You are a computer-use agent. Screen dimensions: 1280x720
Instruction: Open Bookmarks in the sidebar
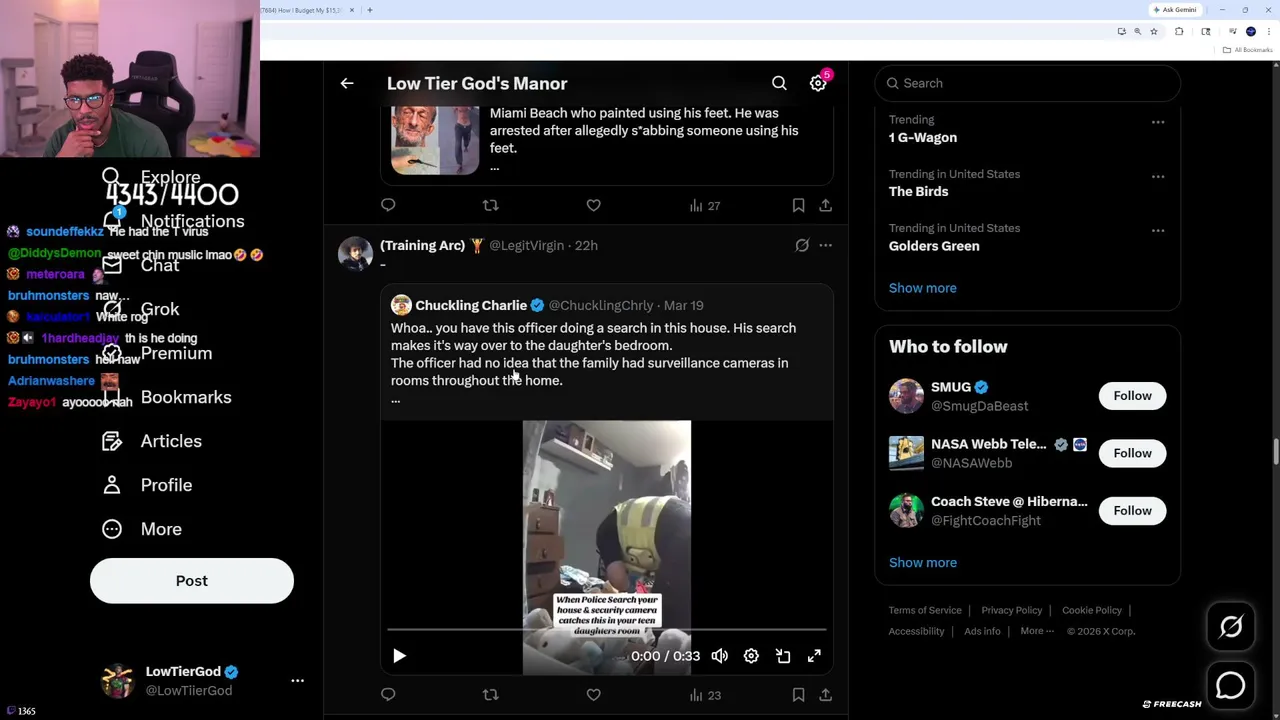(166, 397)
